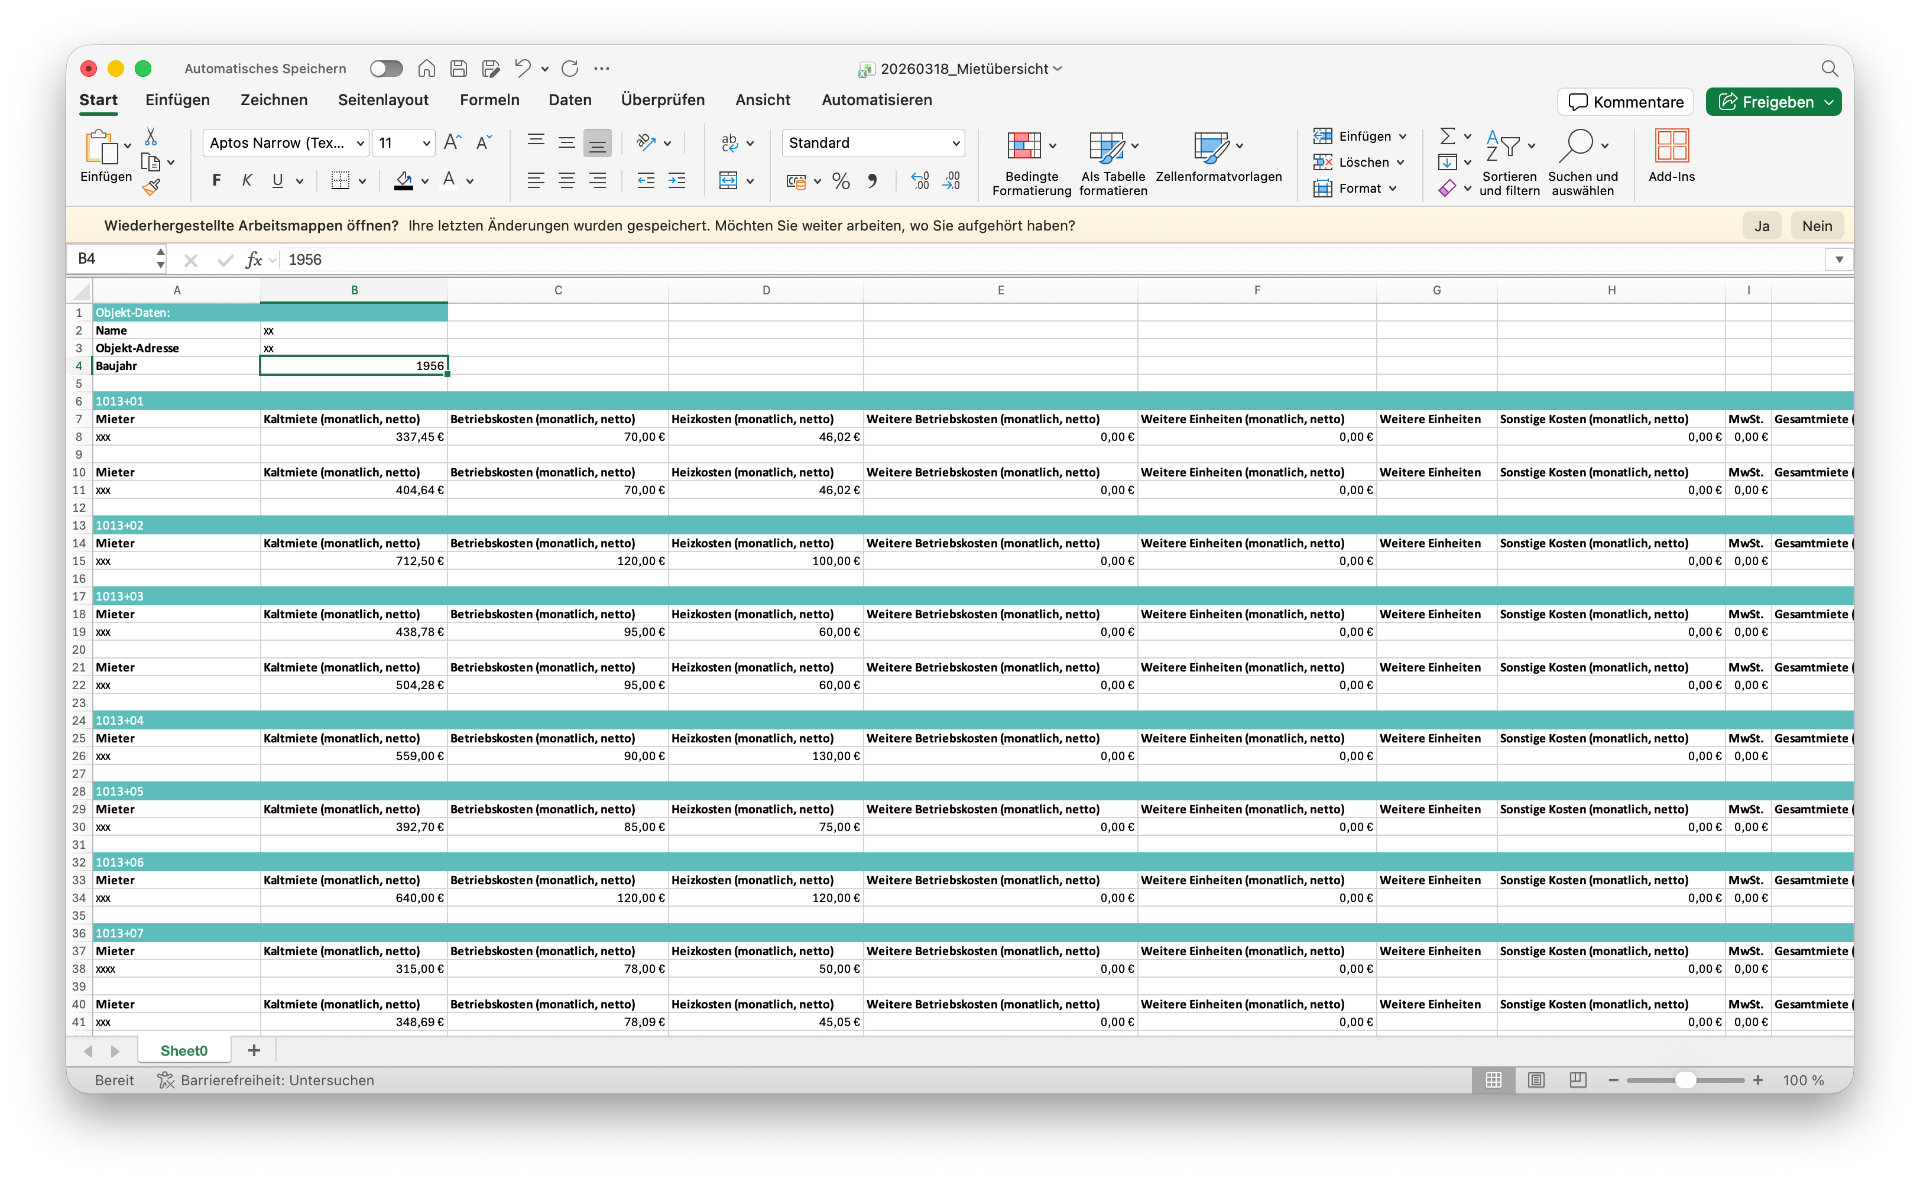
Task: Open the font name dropdown
Action: point(360,143)
